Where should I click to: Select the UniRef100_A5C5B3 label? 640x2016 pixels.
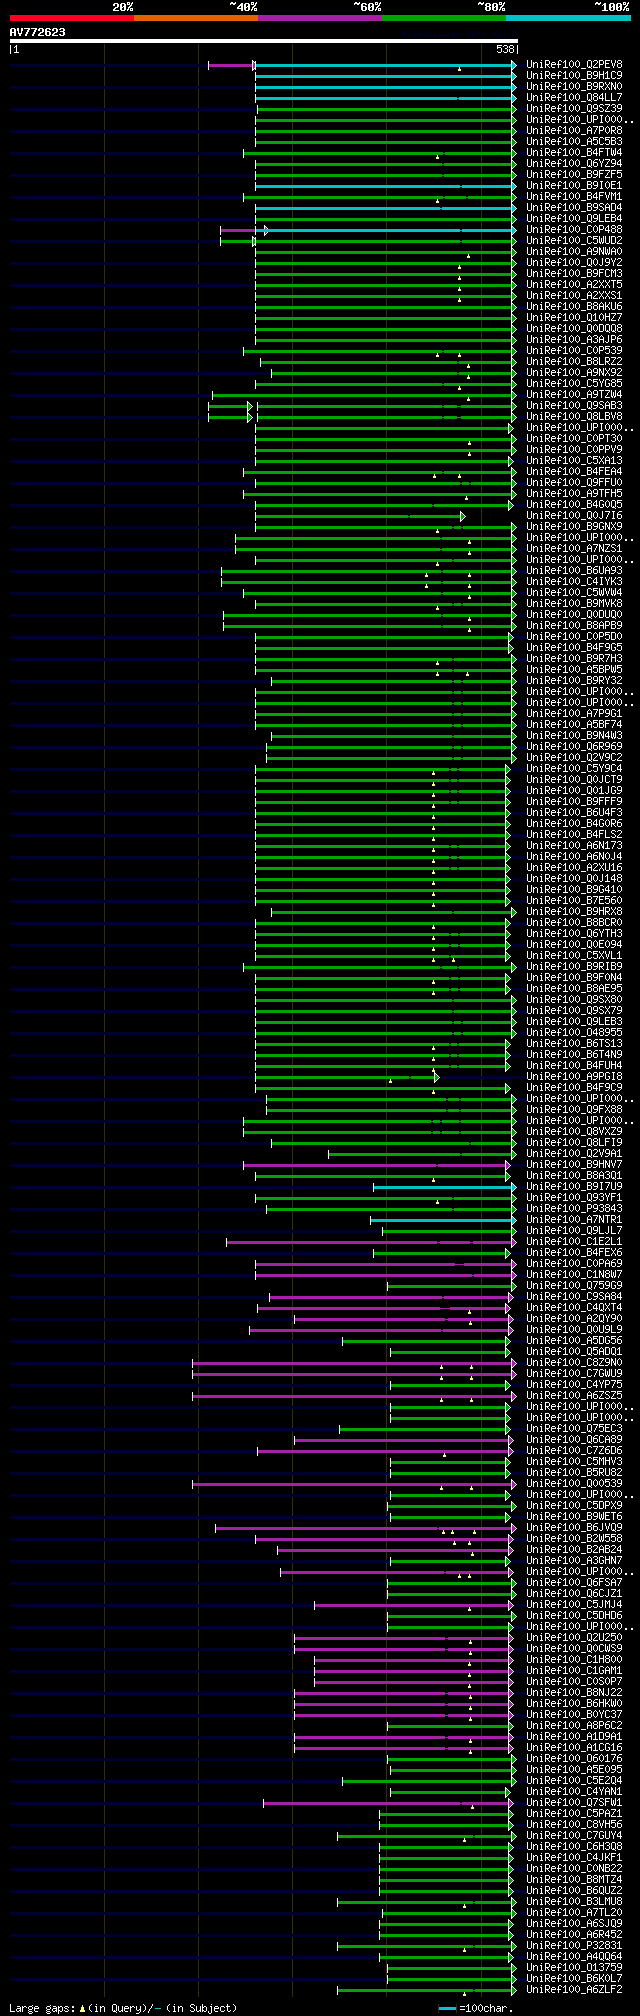tap(574, 141)
